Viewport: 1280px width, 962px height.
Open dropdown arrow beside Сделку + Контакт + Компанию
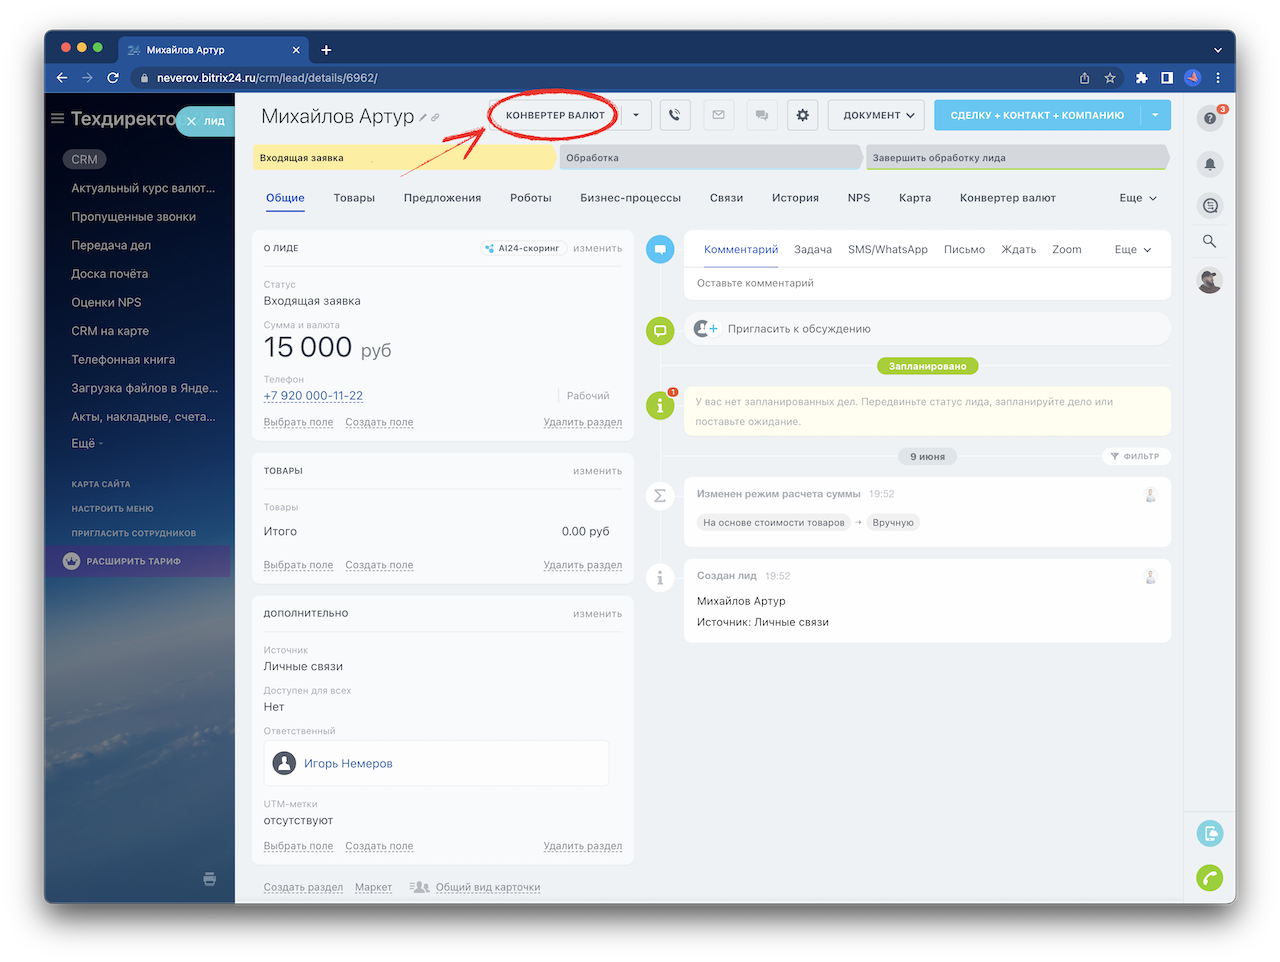pyautogui.click(x=1155, y=115)
